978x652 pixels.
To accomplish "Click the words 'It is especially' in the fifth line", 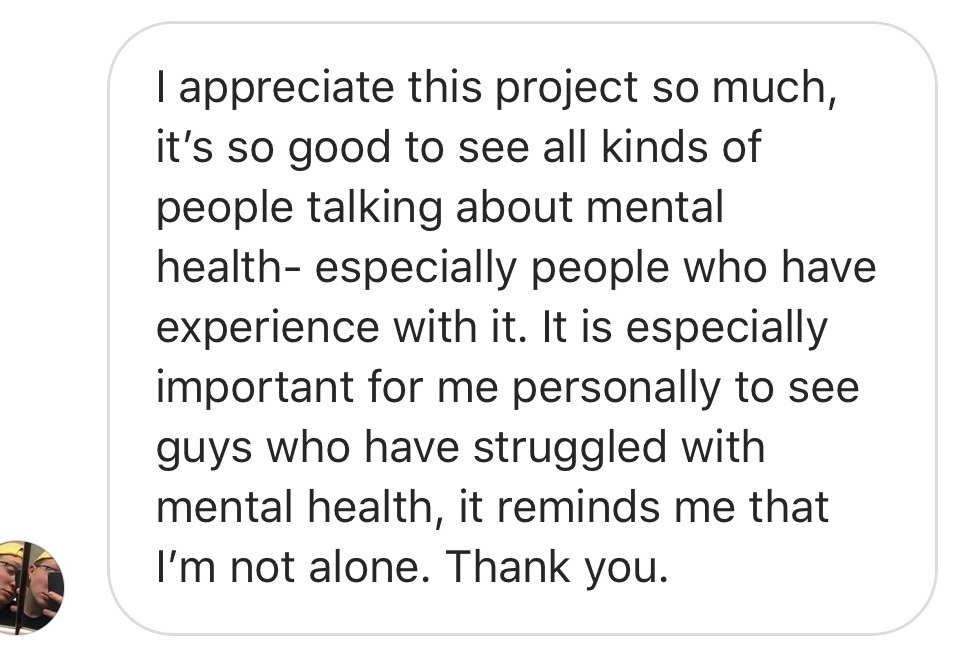I will 685,329.
